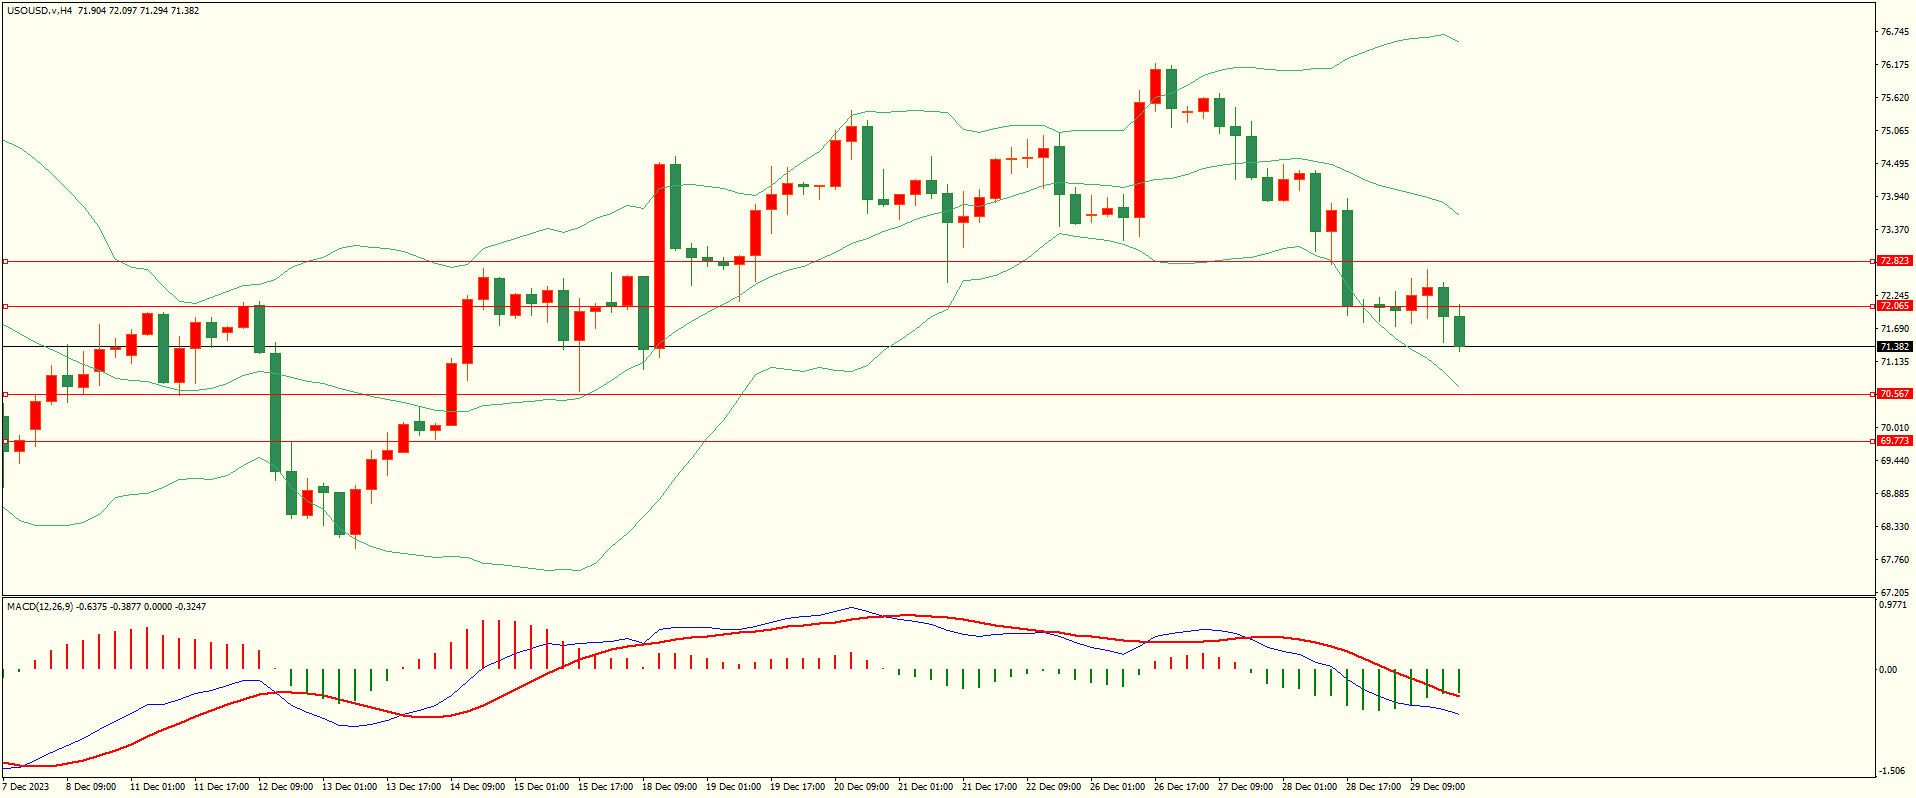Click the 26 Dec 17:00 time label
The image size is (1916, 798).
(1181, 787)
